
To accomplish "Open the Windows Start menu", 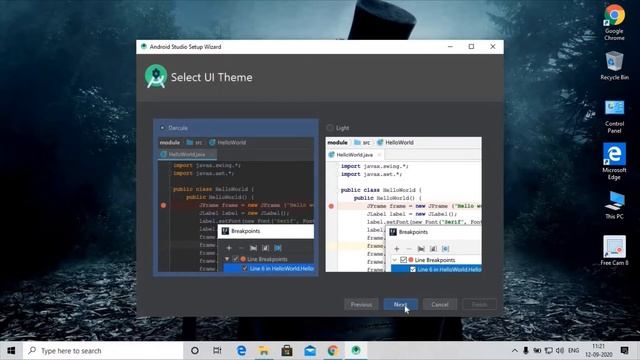I will [11, 351].
